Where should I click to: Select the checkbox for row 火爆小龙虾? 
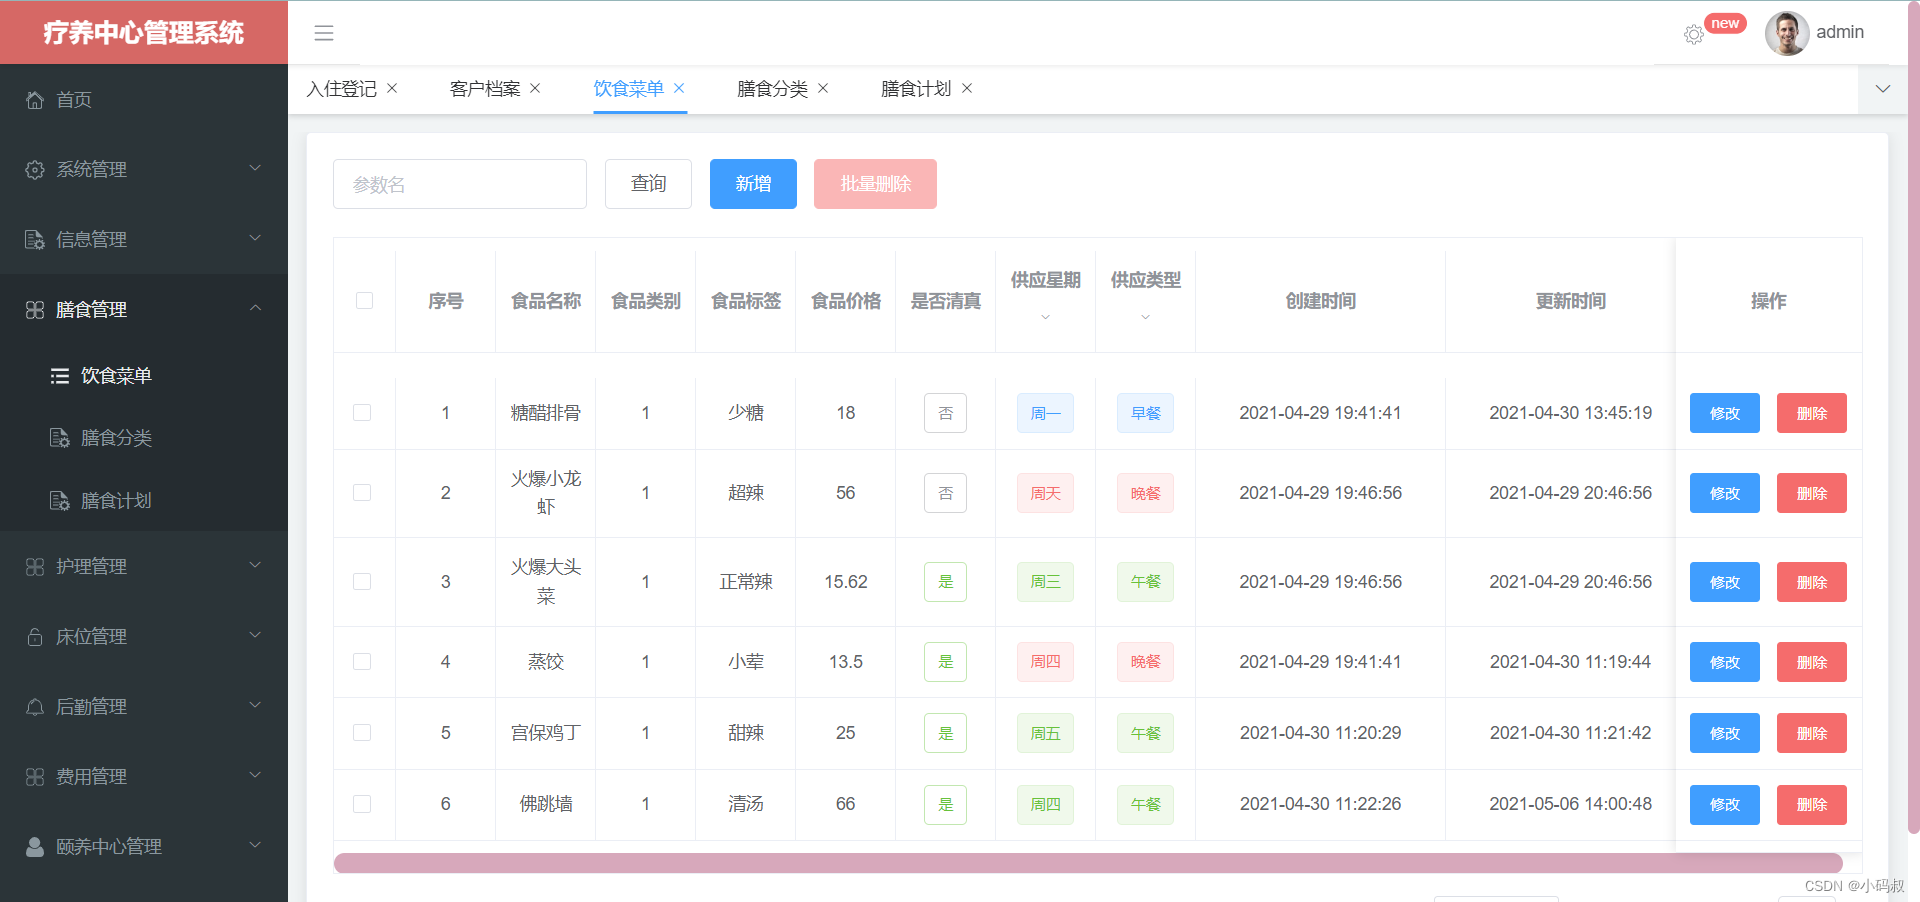[362, 493]
